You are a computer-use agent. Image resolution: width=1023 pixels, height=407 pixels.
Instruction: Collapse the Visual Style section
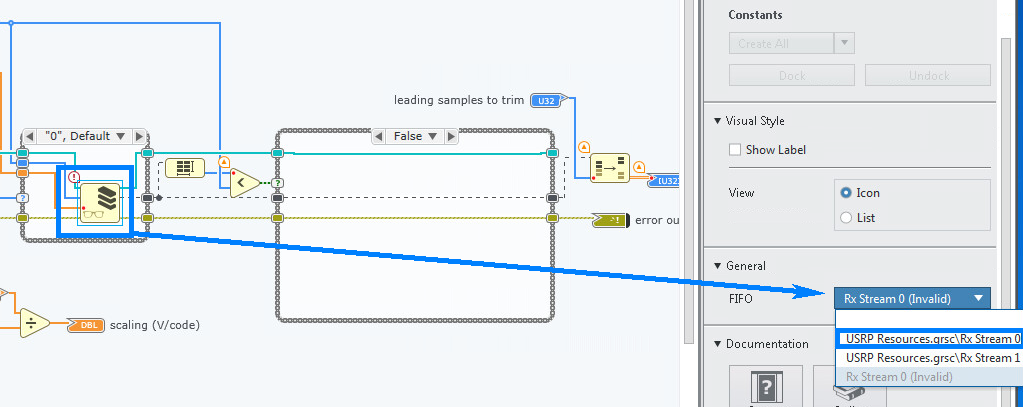coord(717,121)
